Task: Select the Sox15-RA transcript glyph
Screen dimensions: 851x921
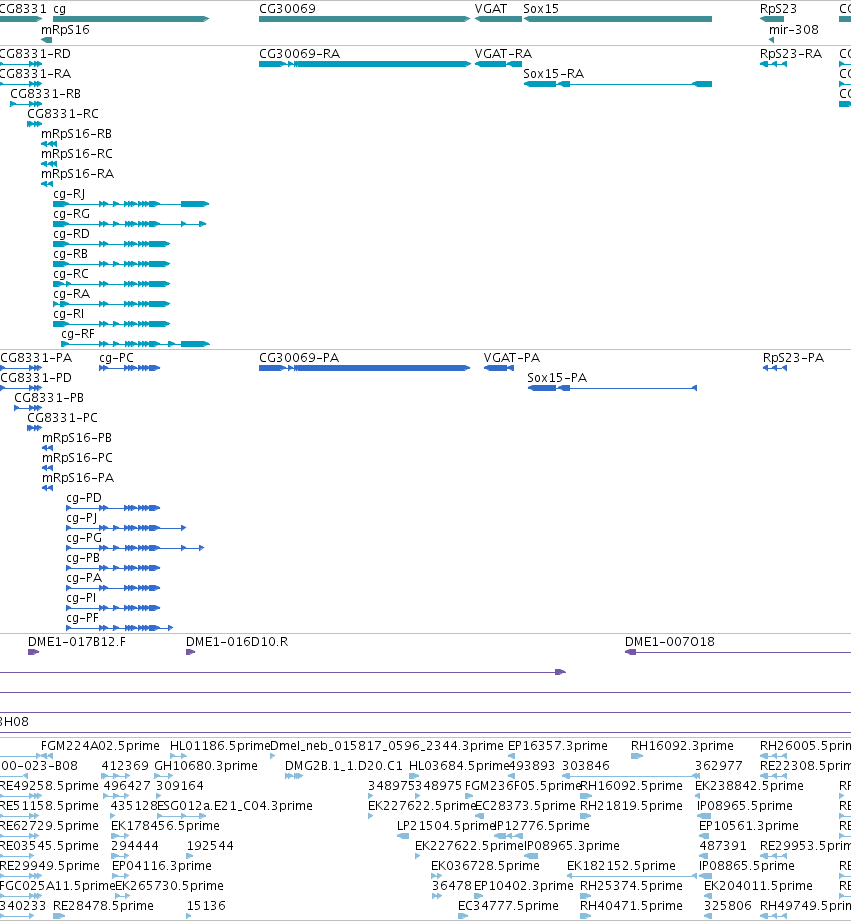Action: pyautogui.click(x=617, y=84)
